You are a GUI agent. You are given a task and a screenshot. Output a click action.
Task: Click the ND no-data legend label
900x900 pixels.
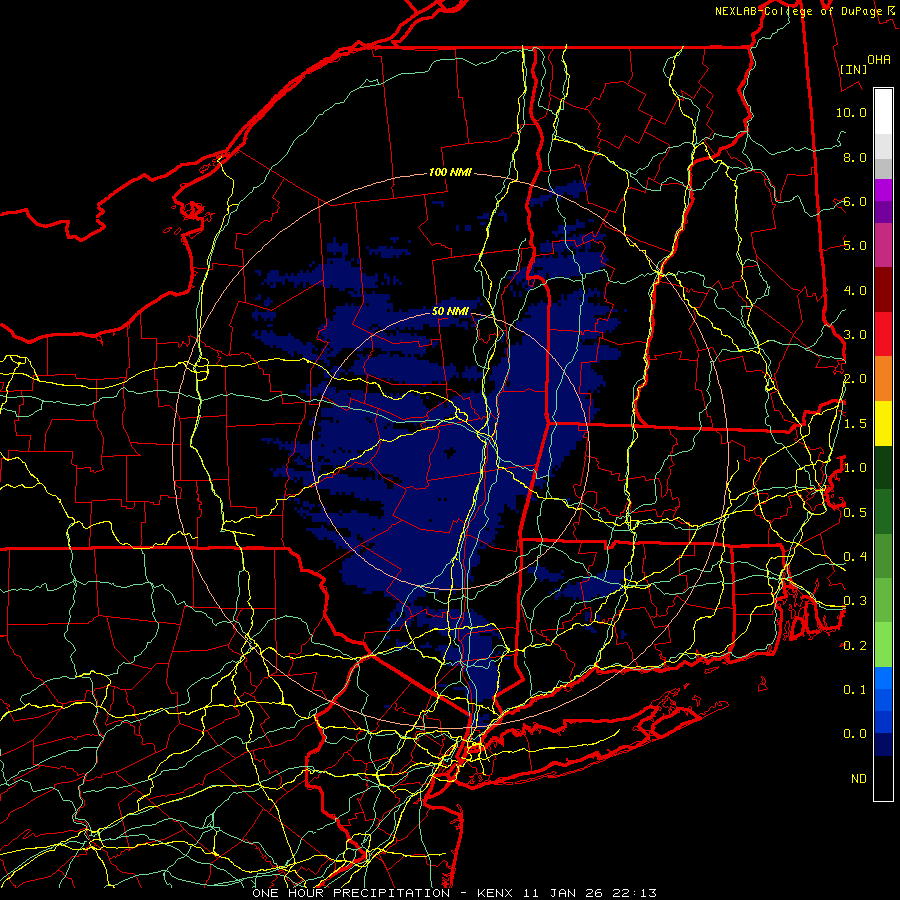pyautogui.click(x=859, y=778)
